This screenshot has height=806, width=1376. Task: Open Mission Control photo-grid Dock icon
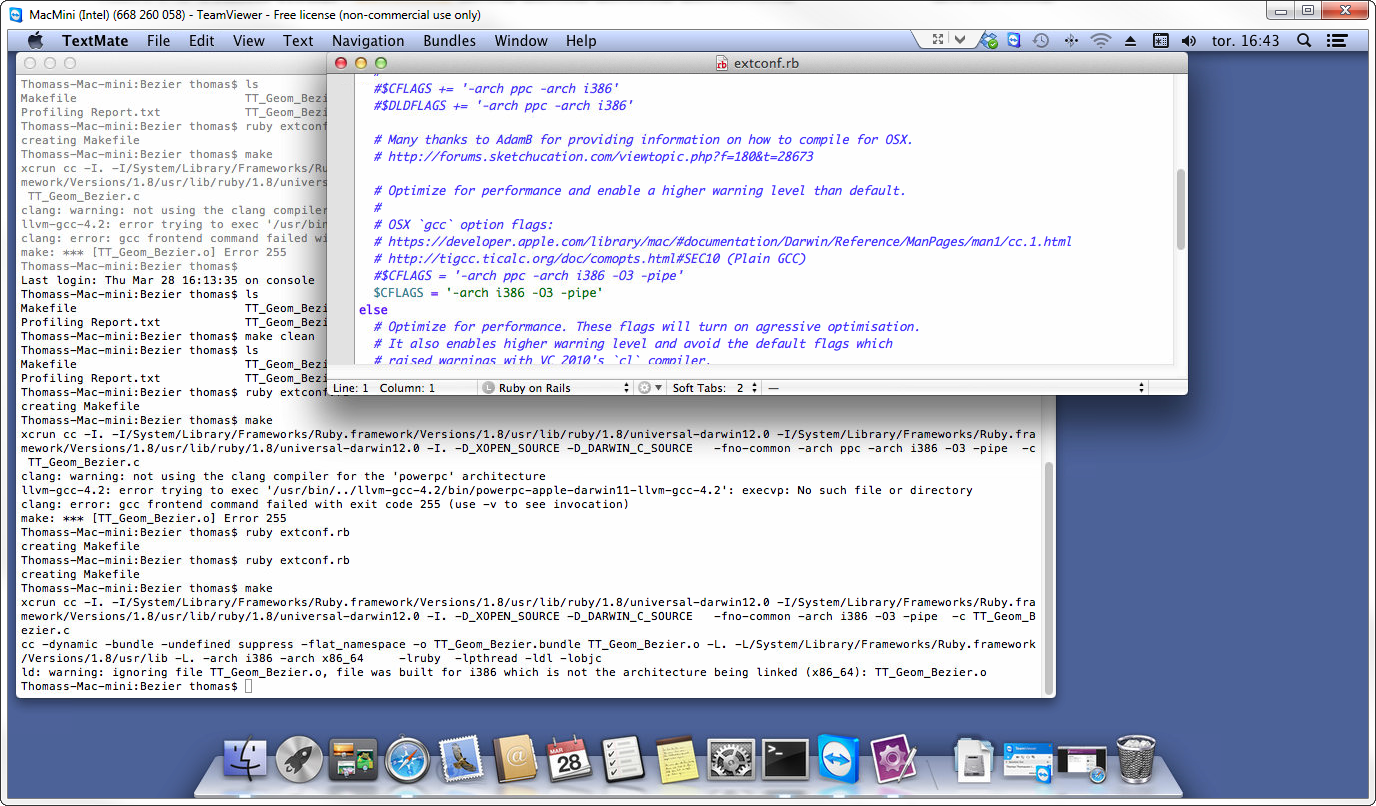353,759
